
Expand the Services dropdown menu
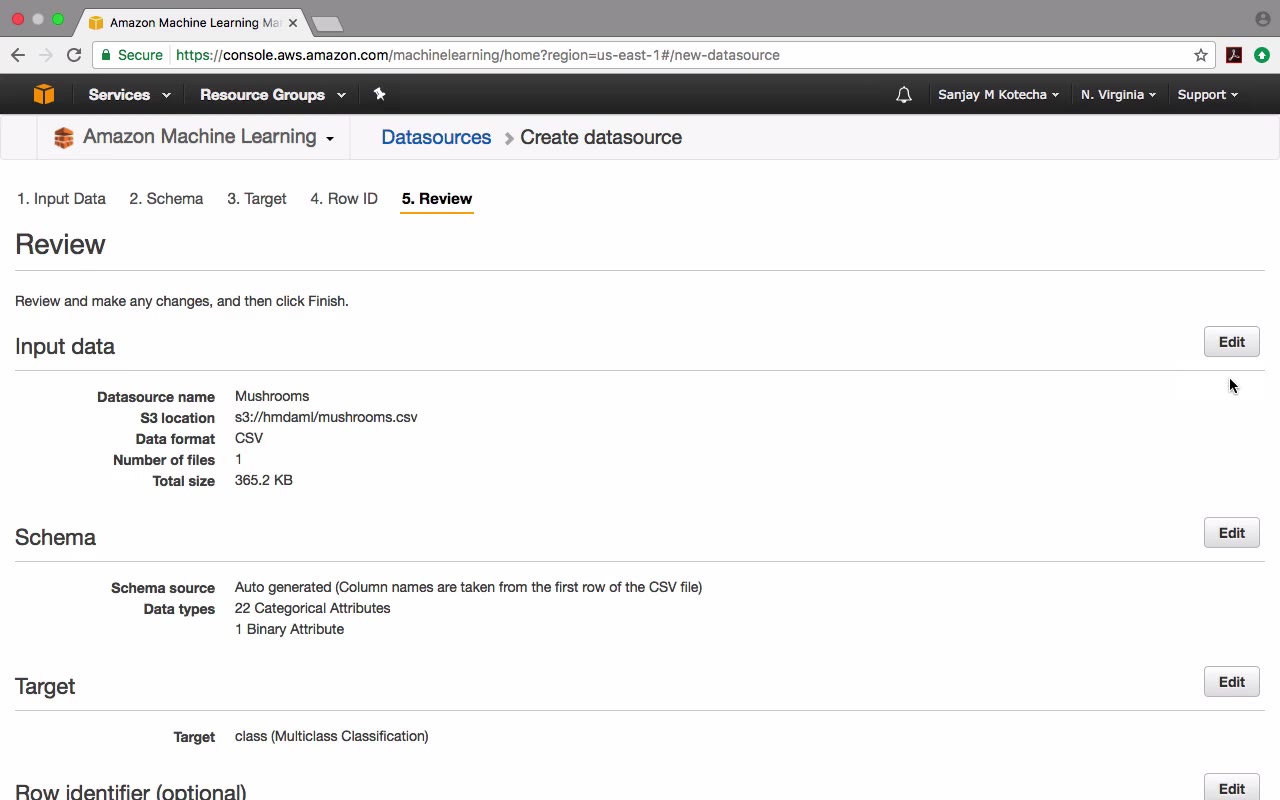pyautogui.click(x=129, y=95)
